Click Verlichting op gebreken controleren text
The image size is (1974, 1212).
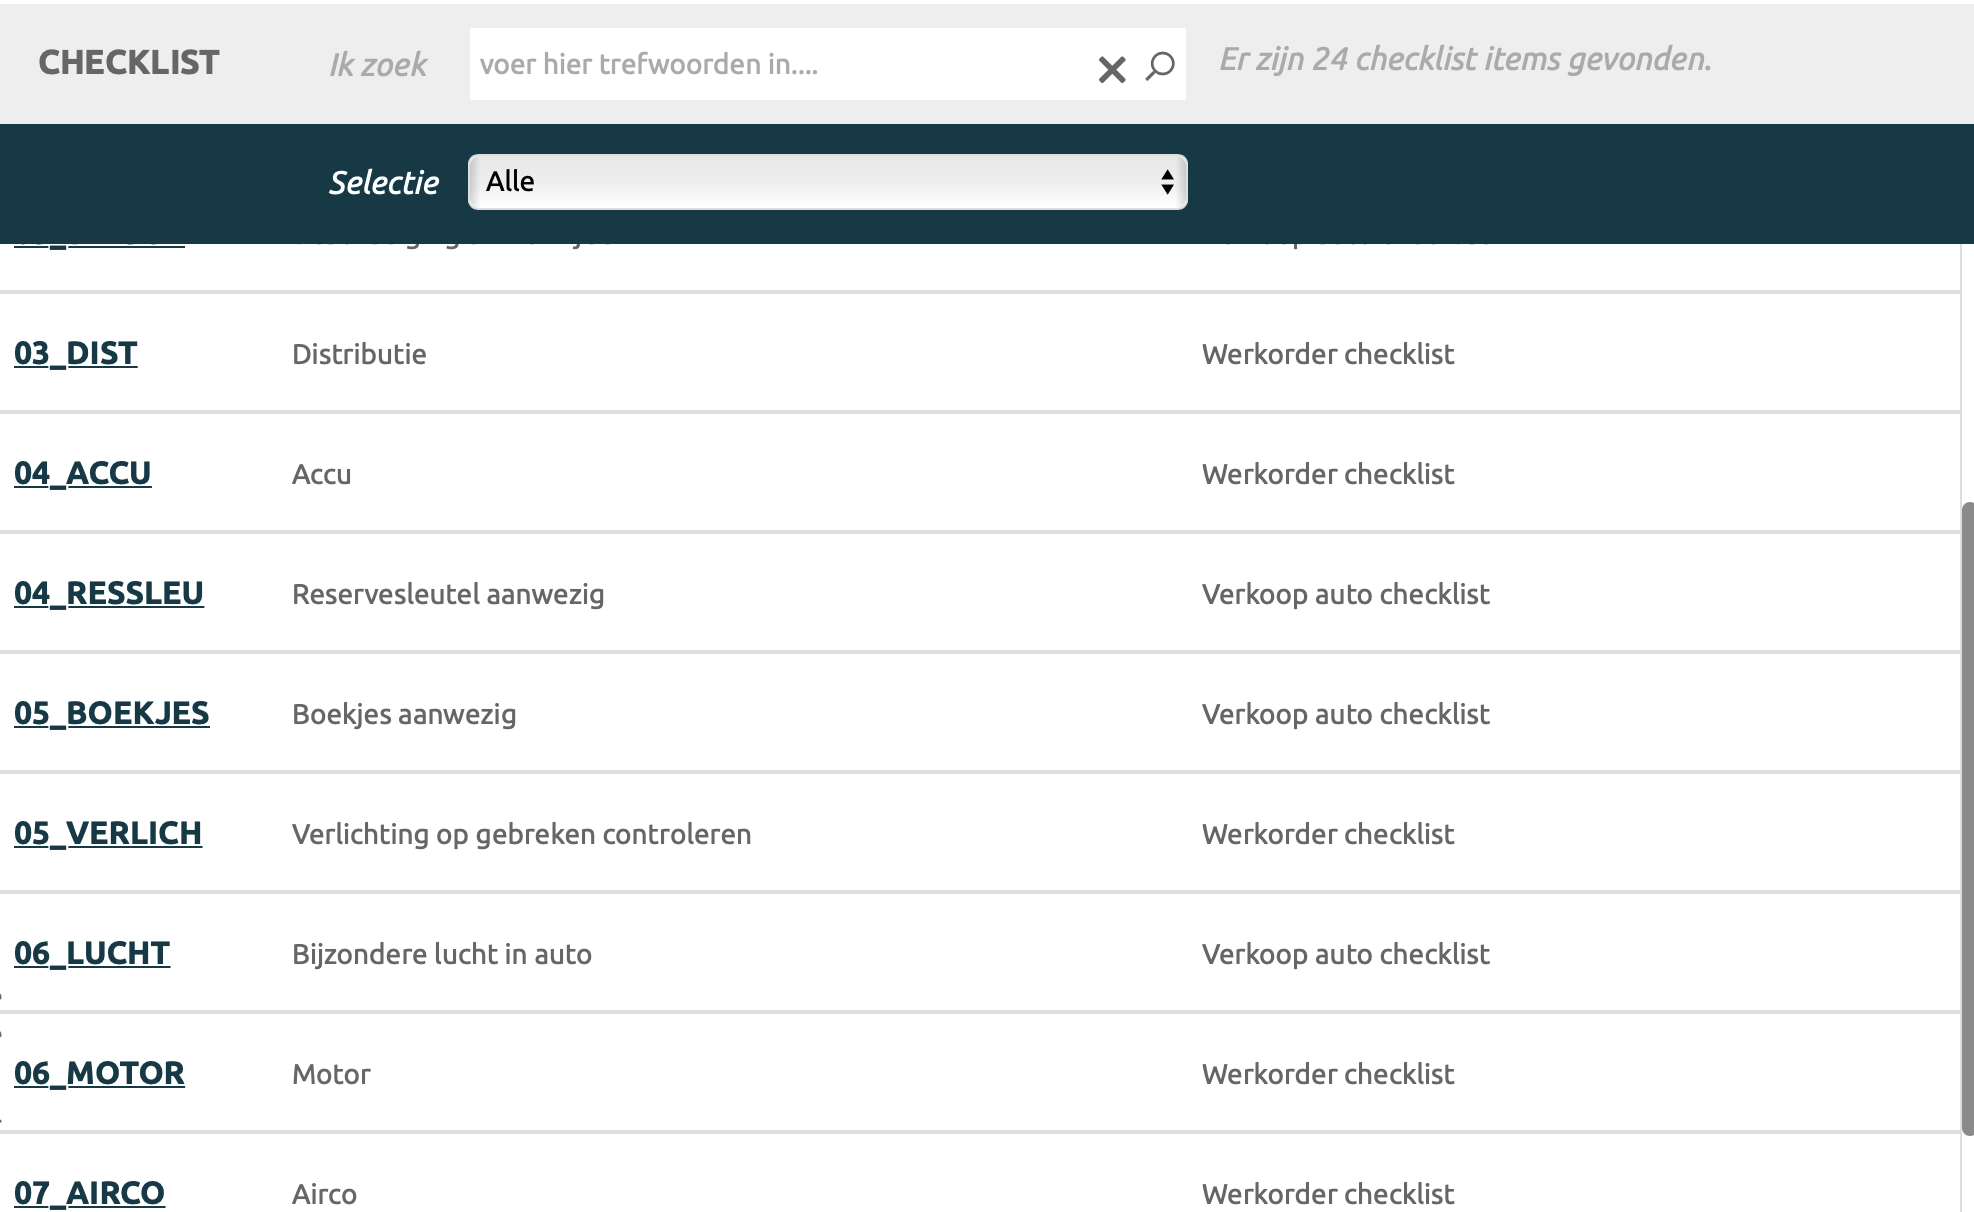521,834
